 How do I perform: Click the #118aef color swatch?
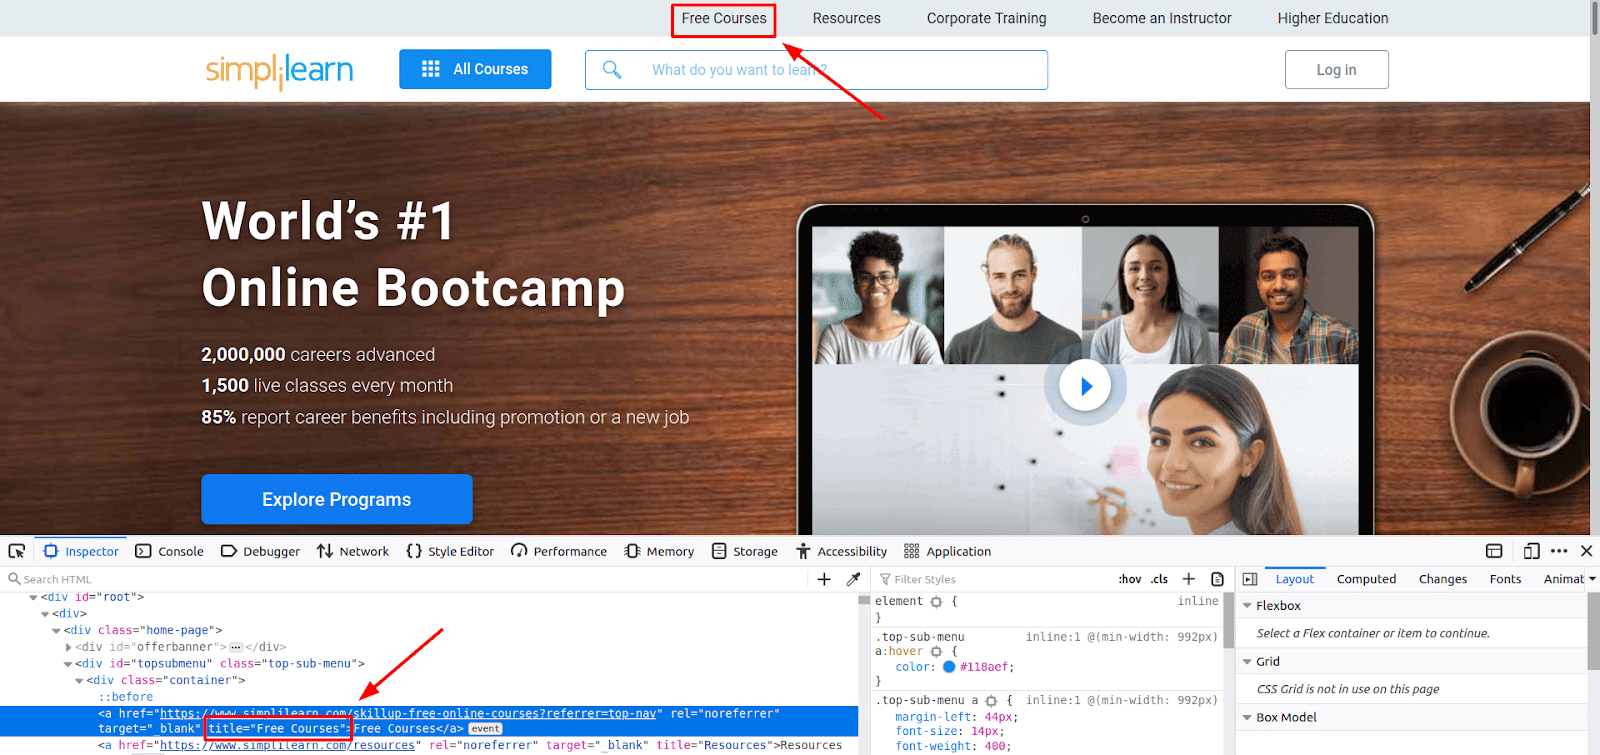pyautogui.click(x=949, y=667)
